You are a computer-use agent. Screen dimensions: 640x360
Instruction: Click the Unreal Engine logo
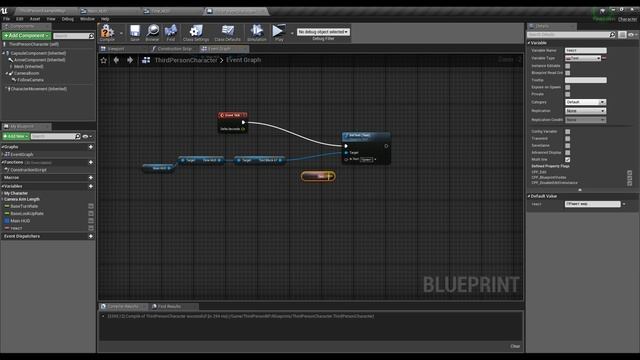click(4, 11)
